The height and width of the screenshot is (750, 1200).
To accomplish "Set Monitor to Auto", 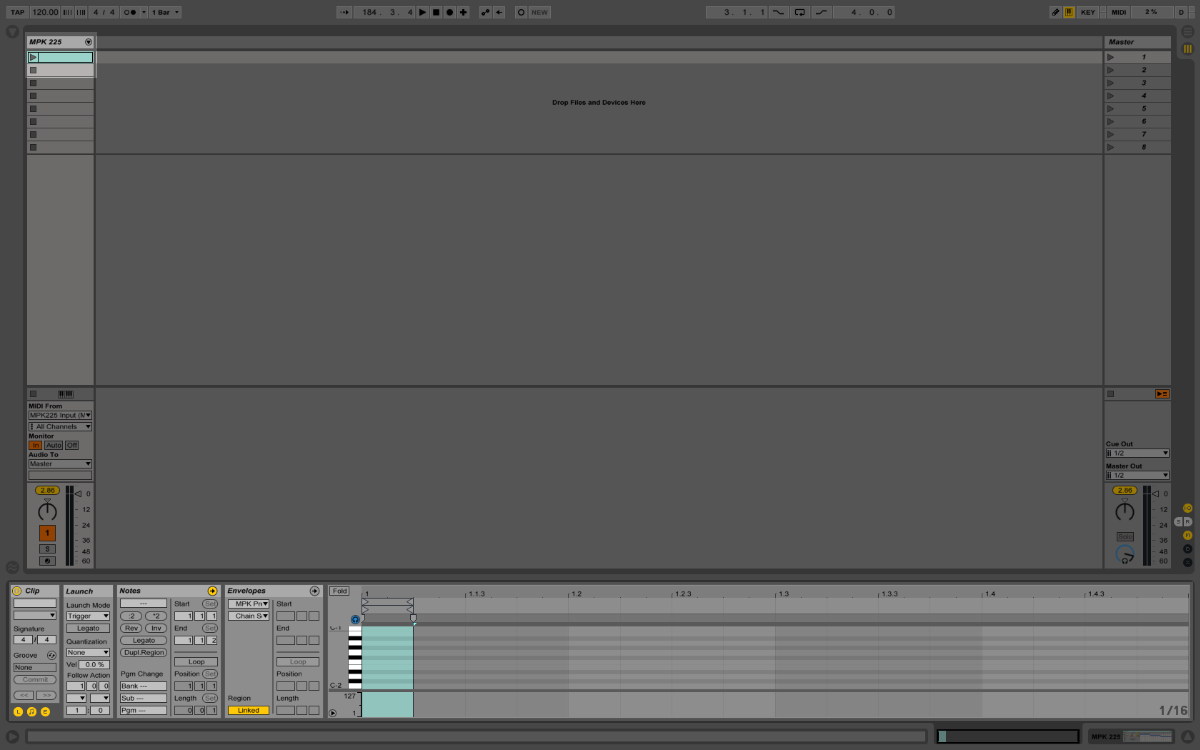I will pos(53,445).
